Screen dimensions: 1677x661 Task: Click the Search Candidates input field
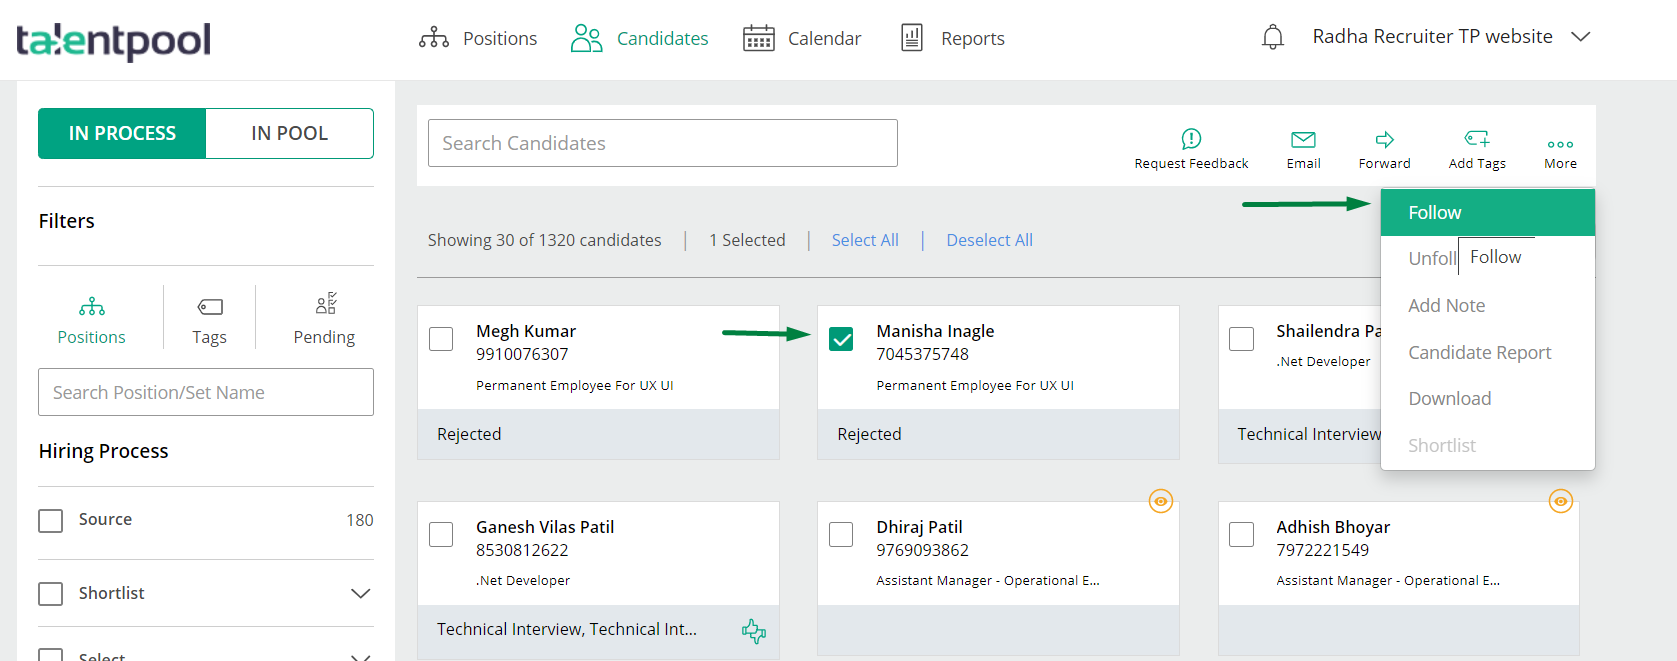tap(662, 143)
